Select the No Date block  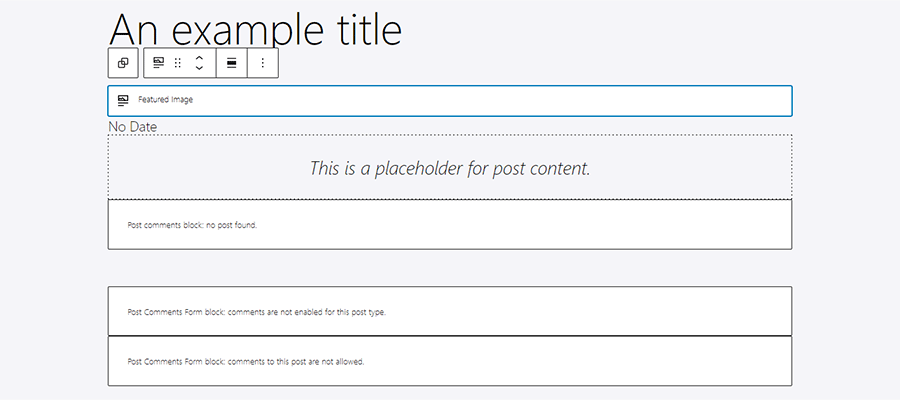coord(132,127)
